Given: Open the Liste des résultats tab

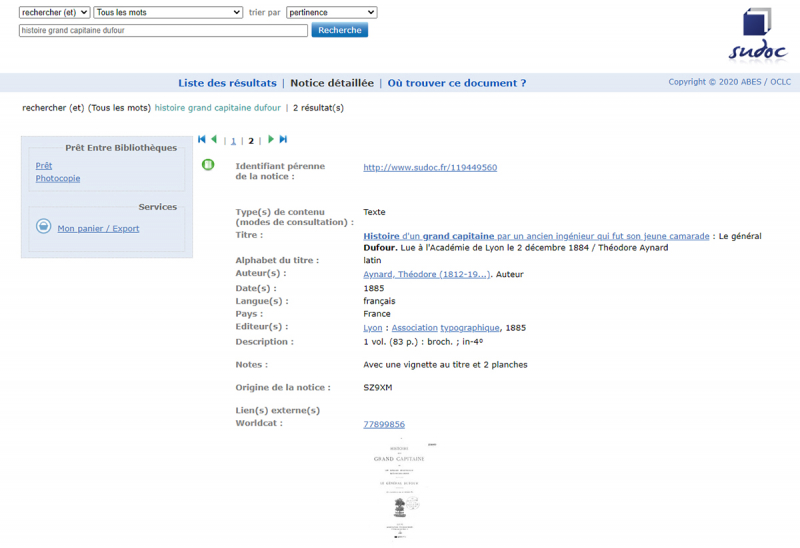Looking at the screenshot, I should [x=227, y=83].
